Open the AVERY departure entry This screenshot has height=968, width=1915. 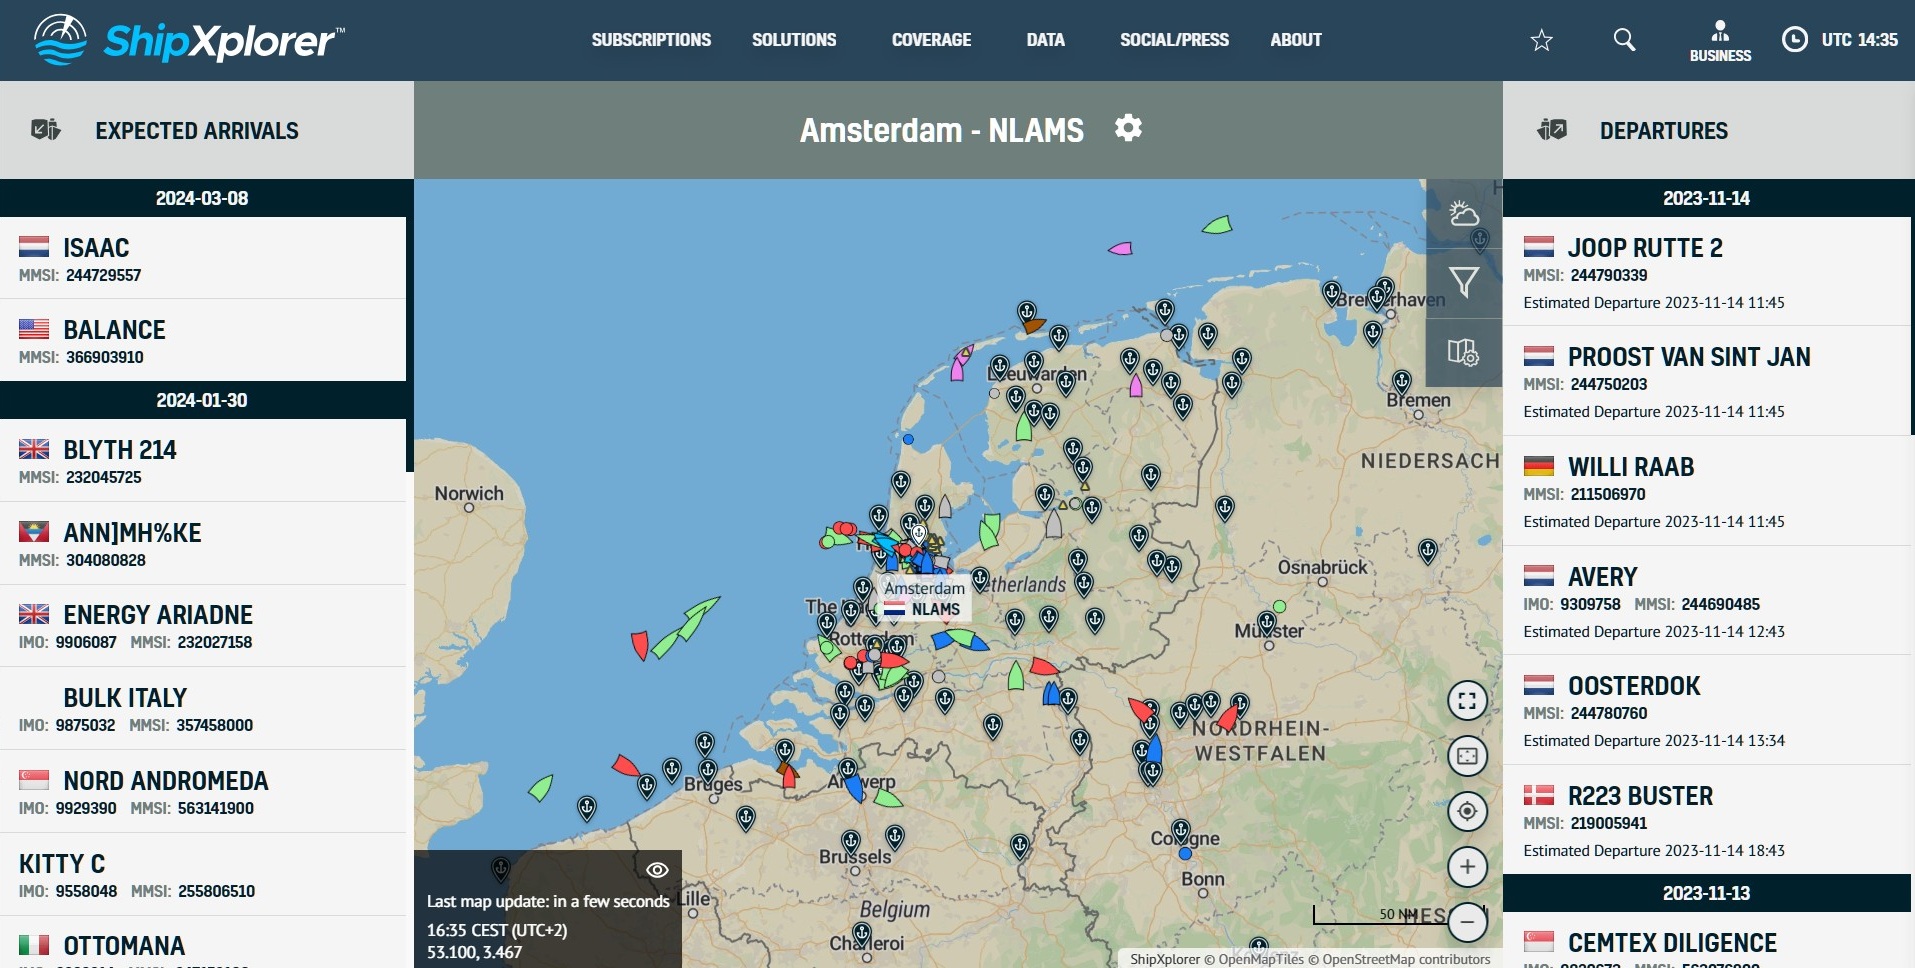coord(1706,600)
